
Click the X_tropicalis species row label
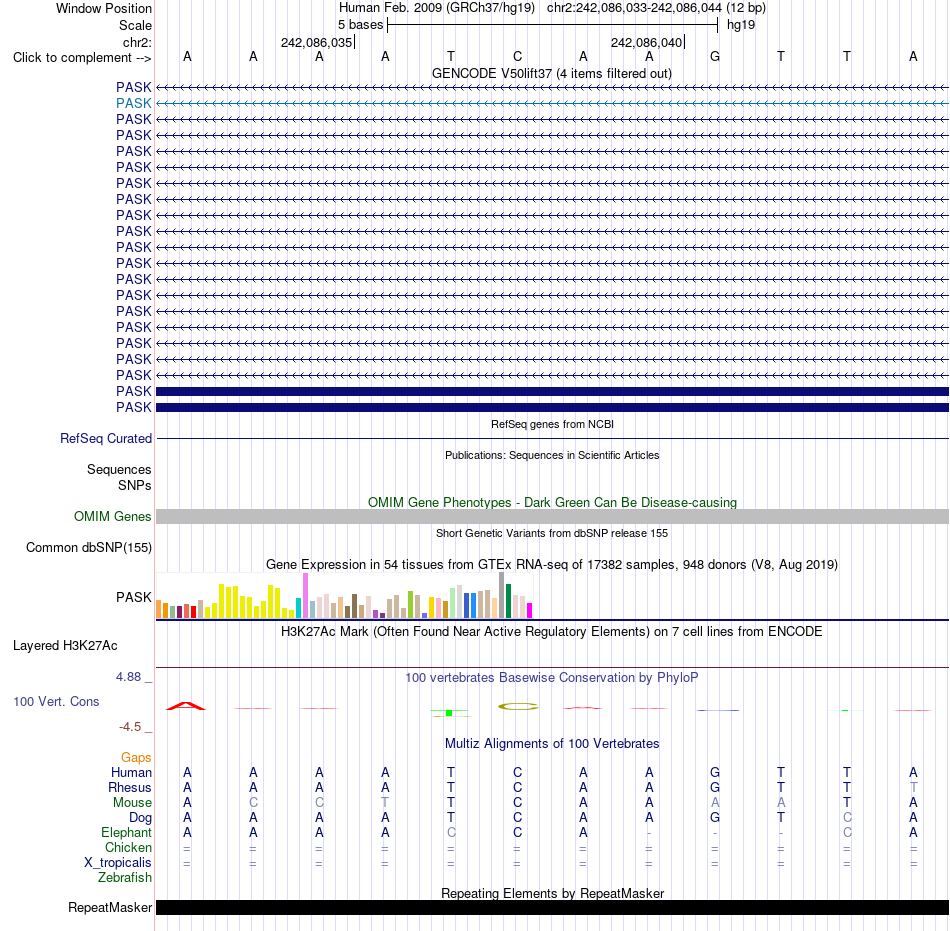118,863
